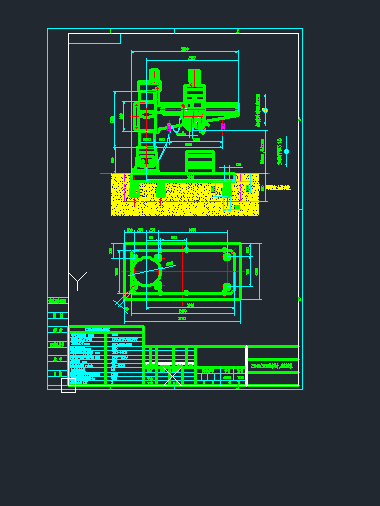Select the drill head on the radial arm
380x506 pixels.
[194, 100]
